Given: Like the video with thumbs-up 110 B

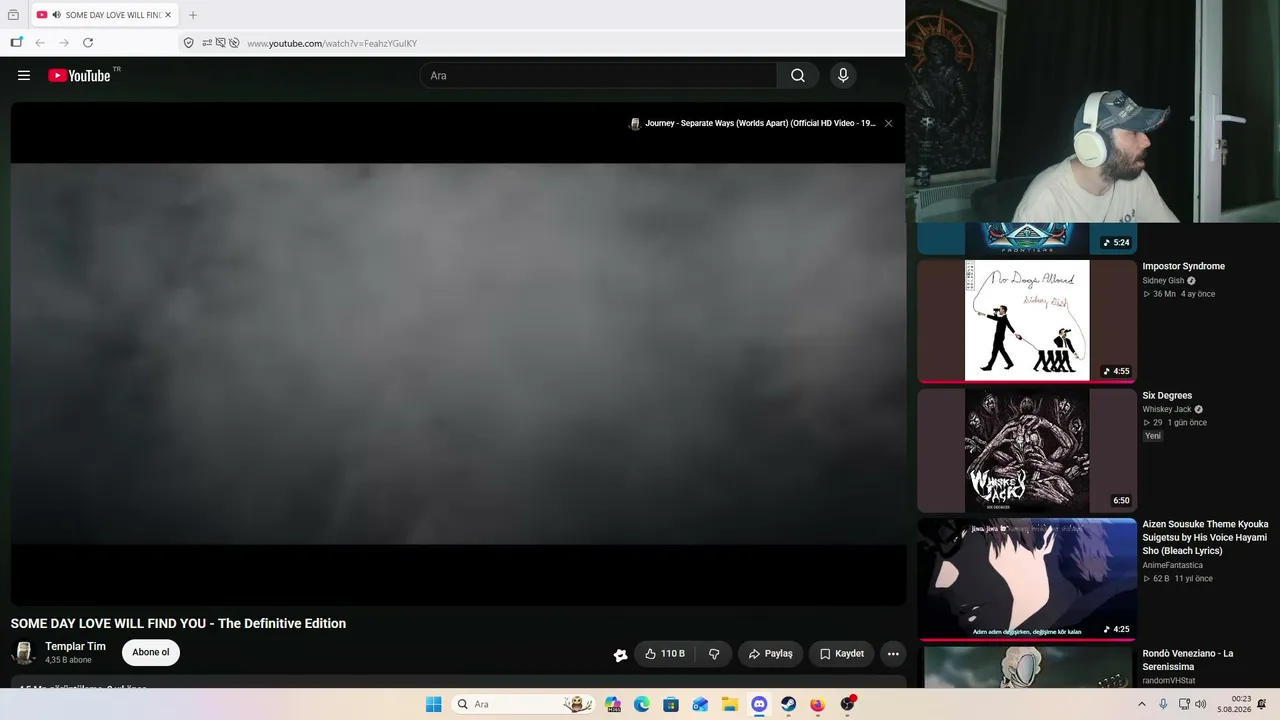Looking at the screenshot, I should (665, 654).
